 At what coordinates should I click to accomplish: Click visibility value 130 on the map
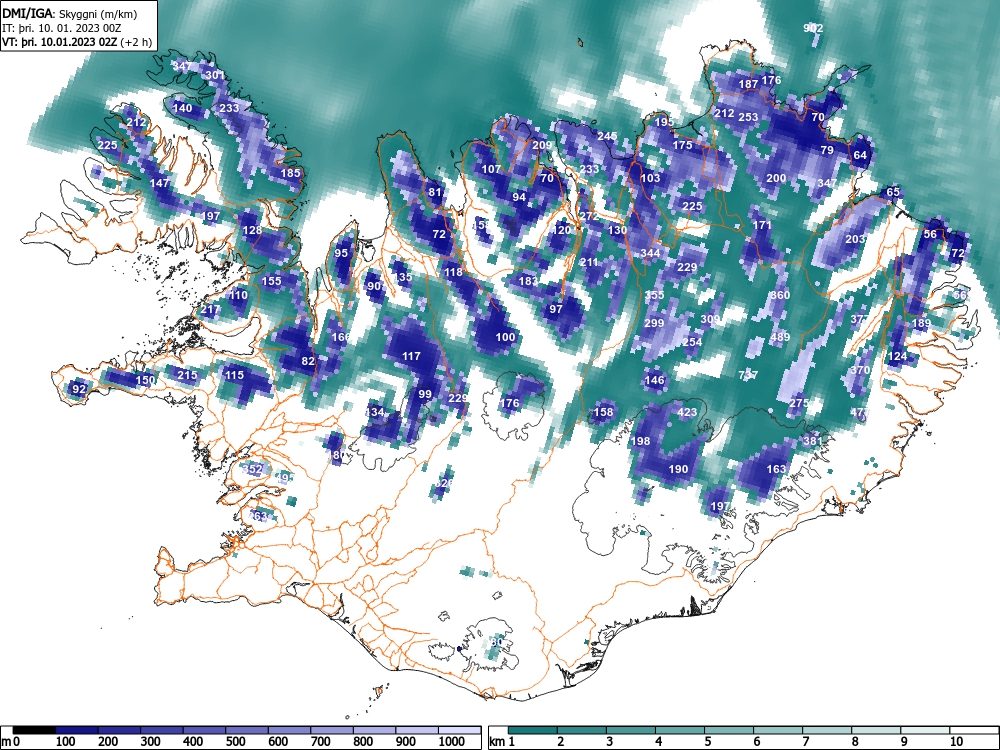point(617,230)
